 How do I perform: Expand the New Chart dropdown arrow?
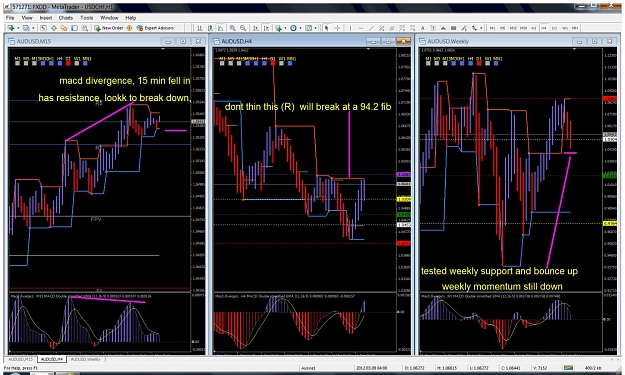(18, 28)
